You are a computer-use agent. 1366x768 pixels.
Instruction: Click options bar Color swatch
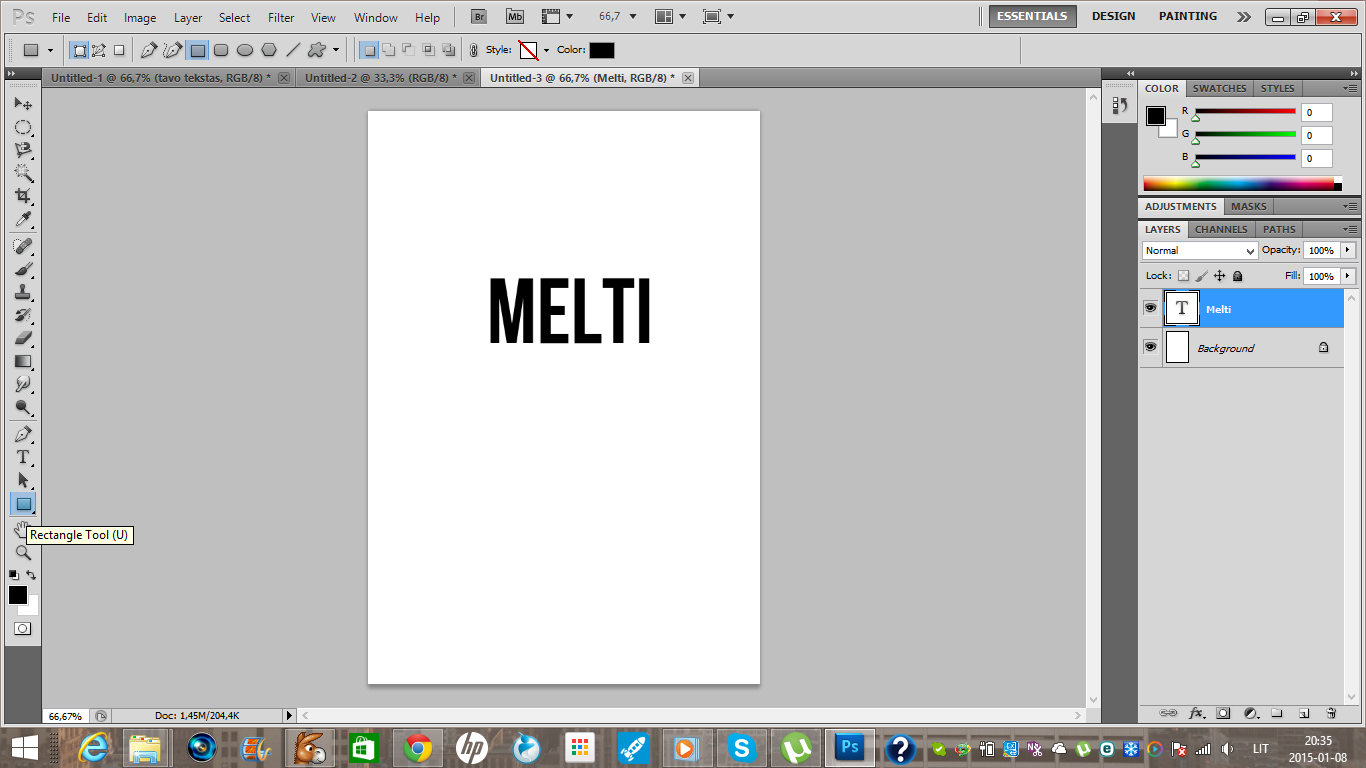point(602,50)
